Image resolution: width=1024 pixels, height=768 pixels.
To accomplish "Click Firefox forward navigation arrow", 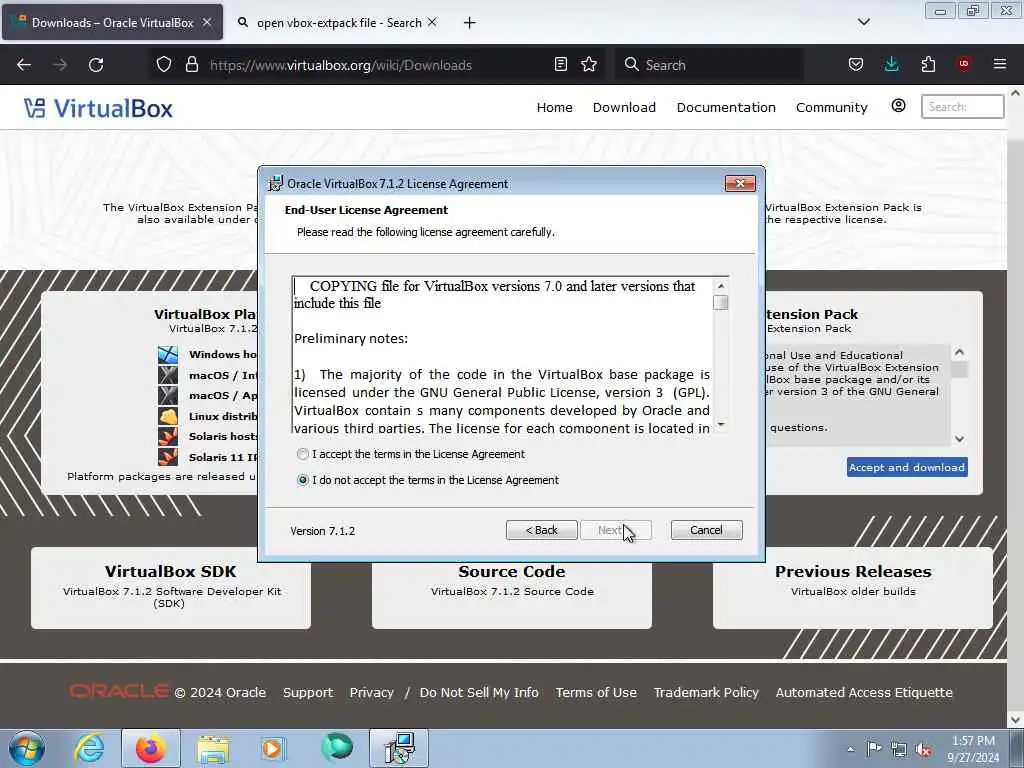I will coord(60,65).
